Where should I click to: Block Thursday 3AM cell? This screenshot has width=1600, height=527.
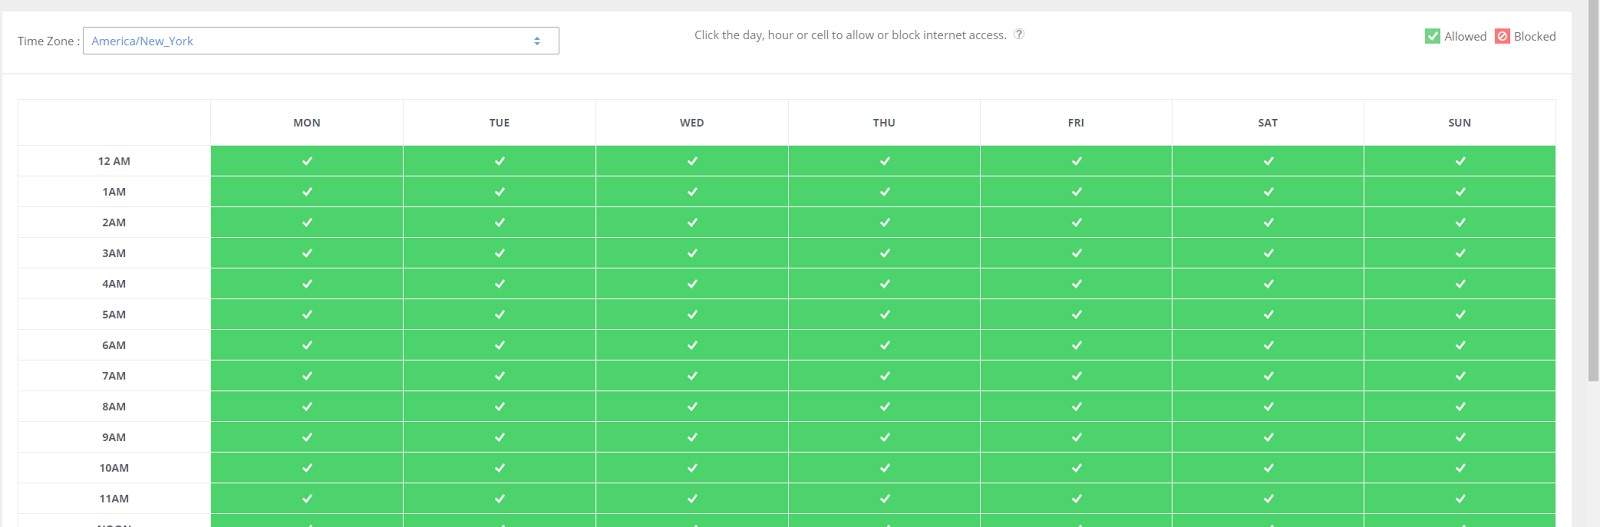(884, 253)
